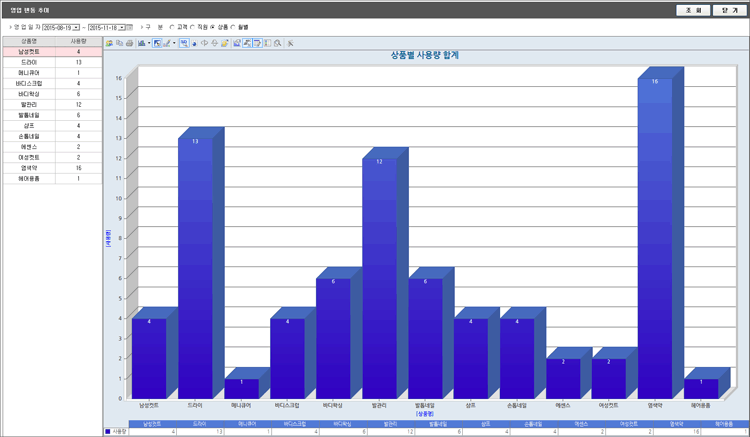The width and height of the screenshot is (750, 437).
Task: Click the print chart icon
Action: click(x=129, y=43)
